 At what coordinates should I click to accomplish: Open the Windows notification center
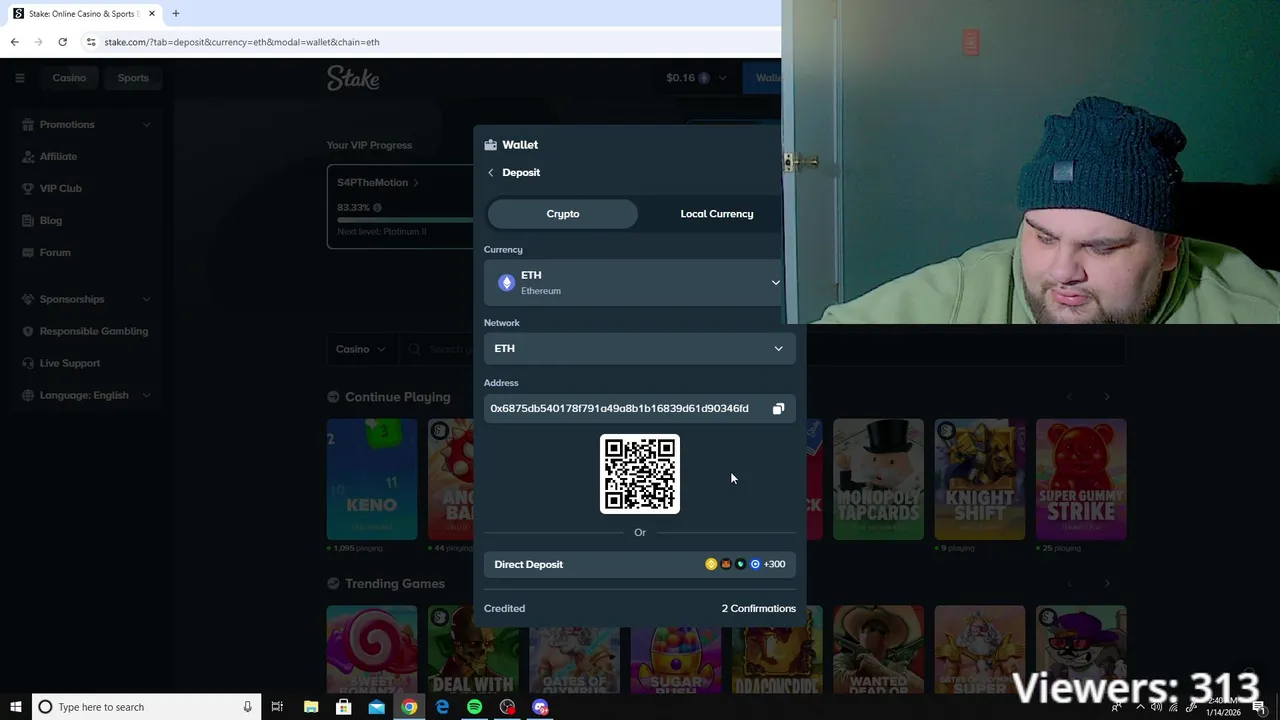1259,707
